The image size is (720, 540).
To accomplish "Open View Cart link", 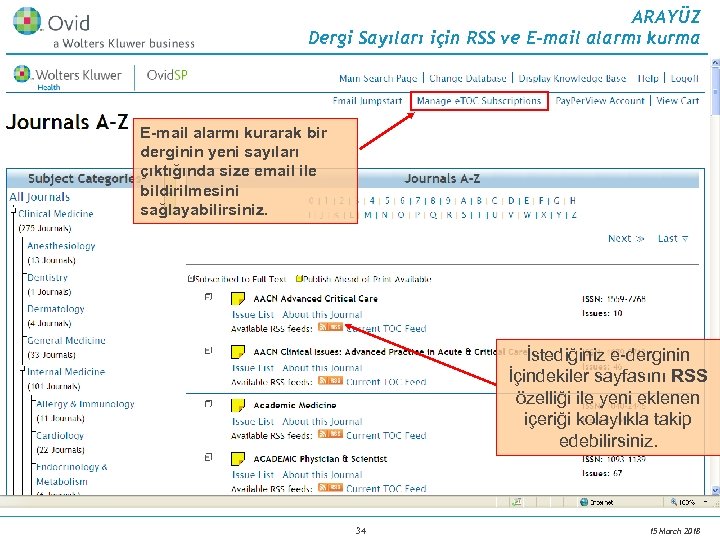I will click(678, 101).
